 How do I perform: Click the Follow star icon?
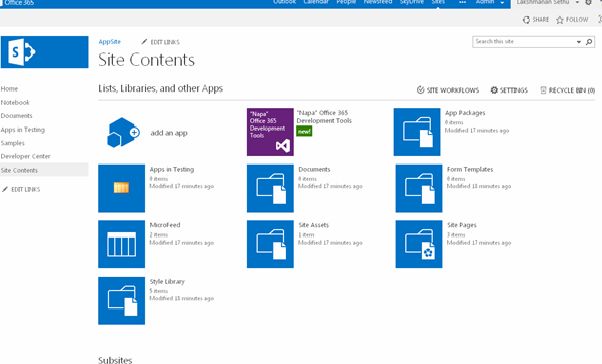(560, 20)
